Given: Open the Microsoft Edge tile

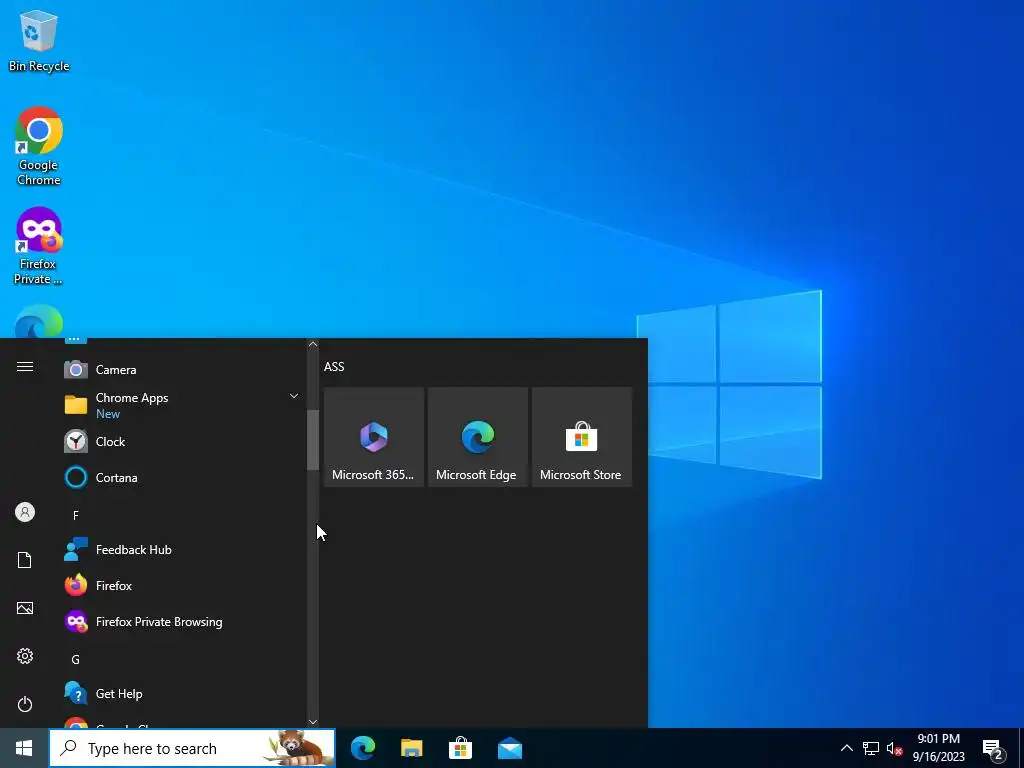Looking at the screenshot, I should coord(477,437).
